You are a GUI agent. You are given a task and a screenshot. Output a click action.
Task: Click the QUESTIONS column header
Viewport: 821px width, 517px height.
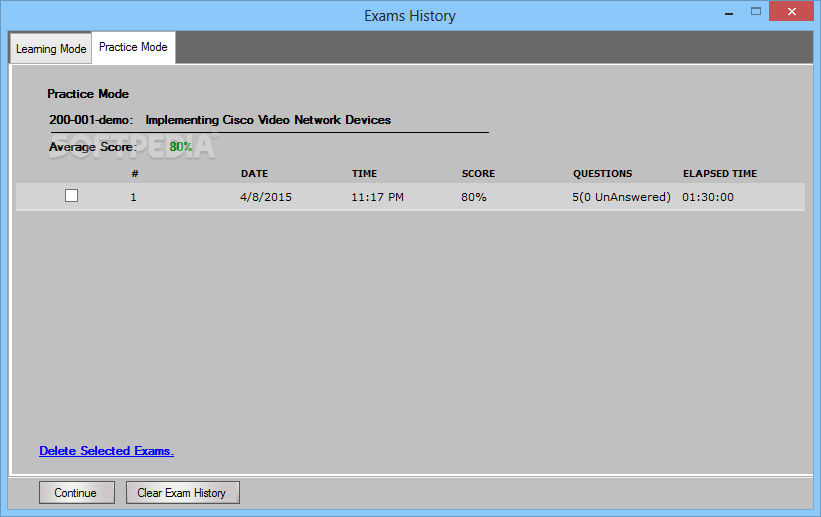tap(602, 173)
